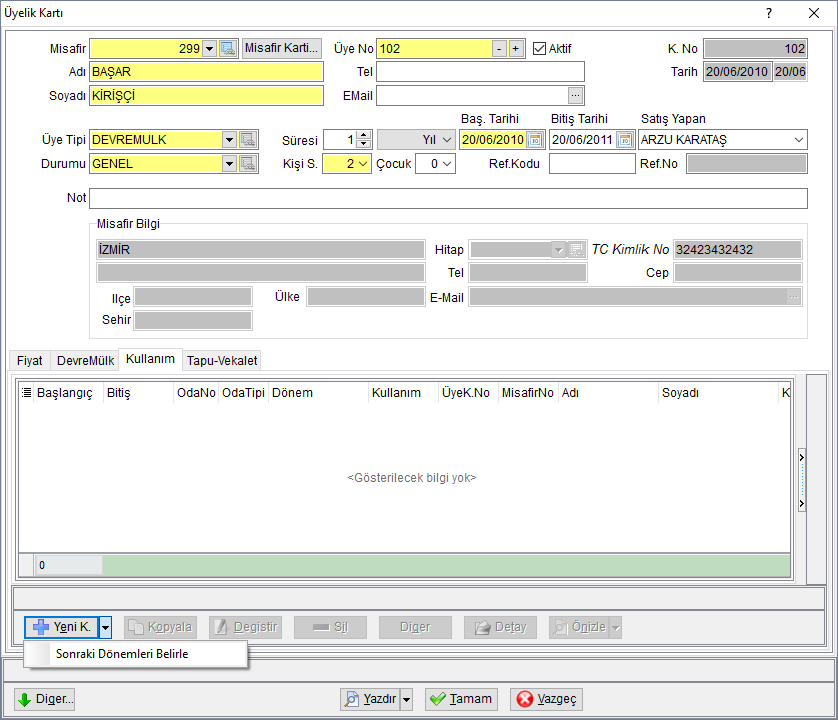Open the Yıl period unit dropdown
Viewport: 838px width, 720px height.
pos(447,140)
